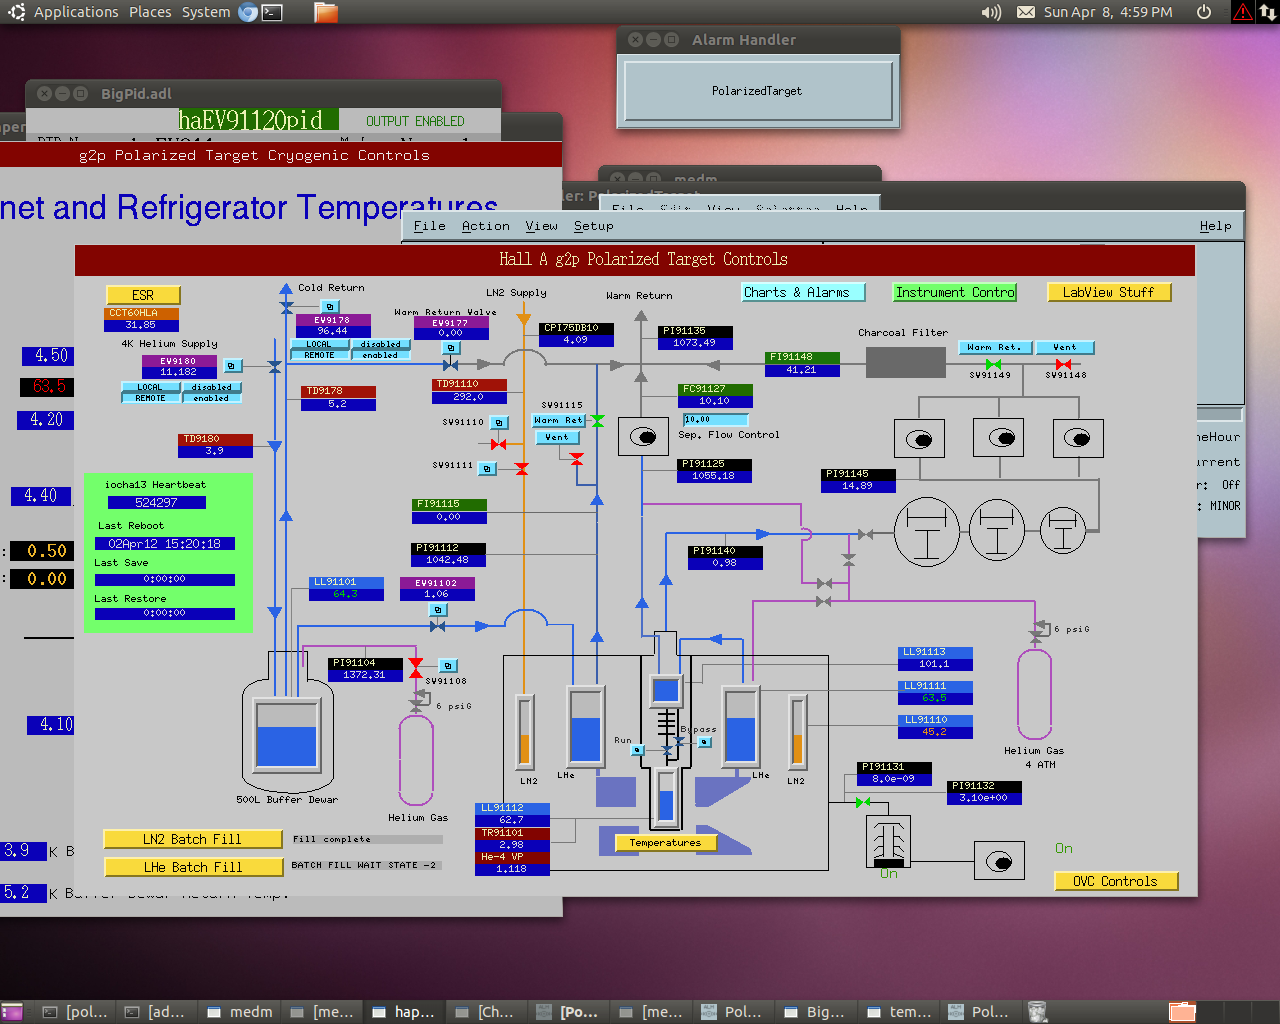Screen dimensions: 1280x1024
Task: Click the separator pump icon beside Sep. Flow Control
Action: 644,436
